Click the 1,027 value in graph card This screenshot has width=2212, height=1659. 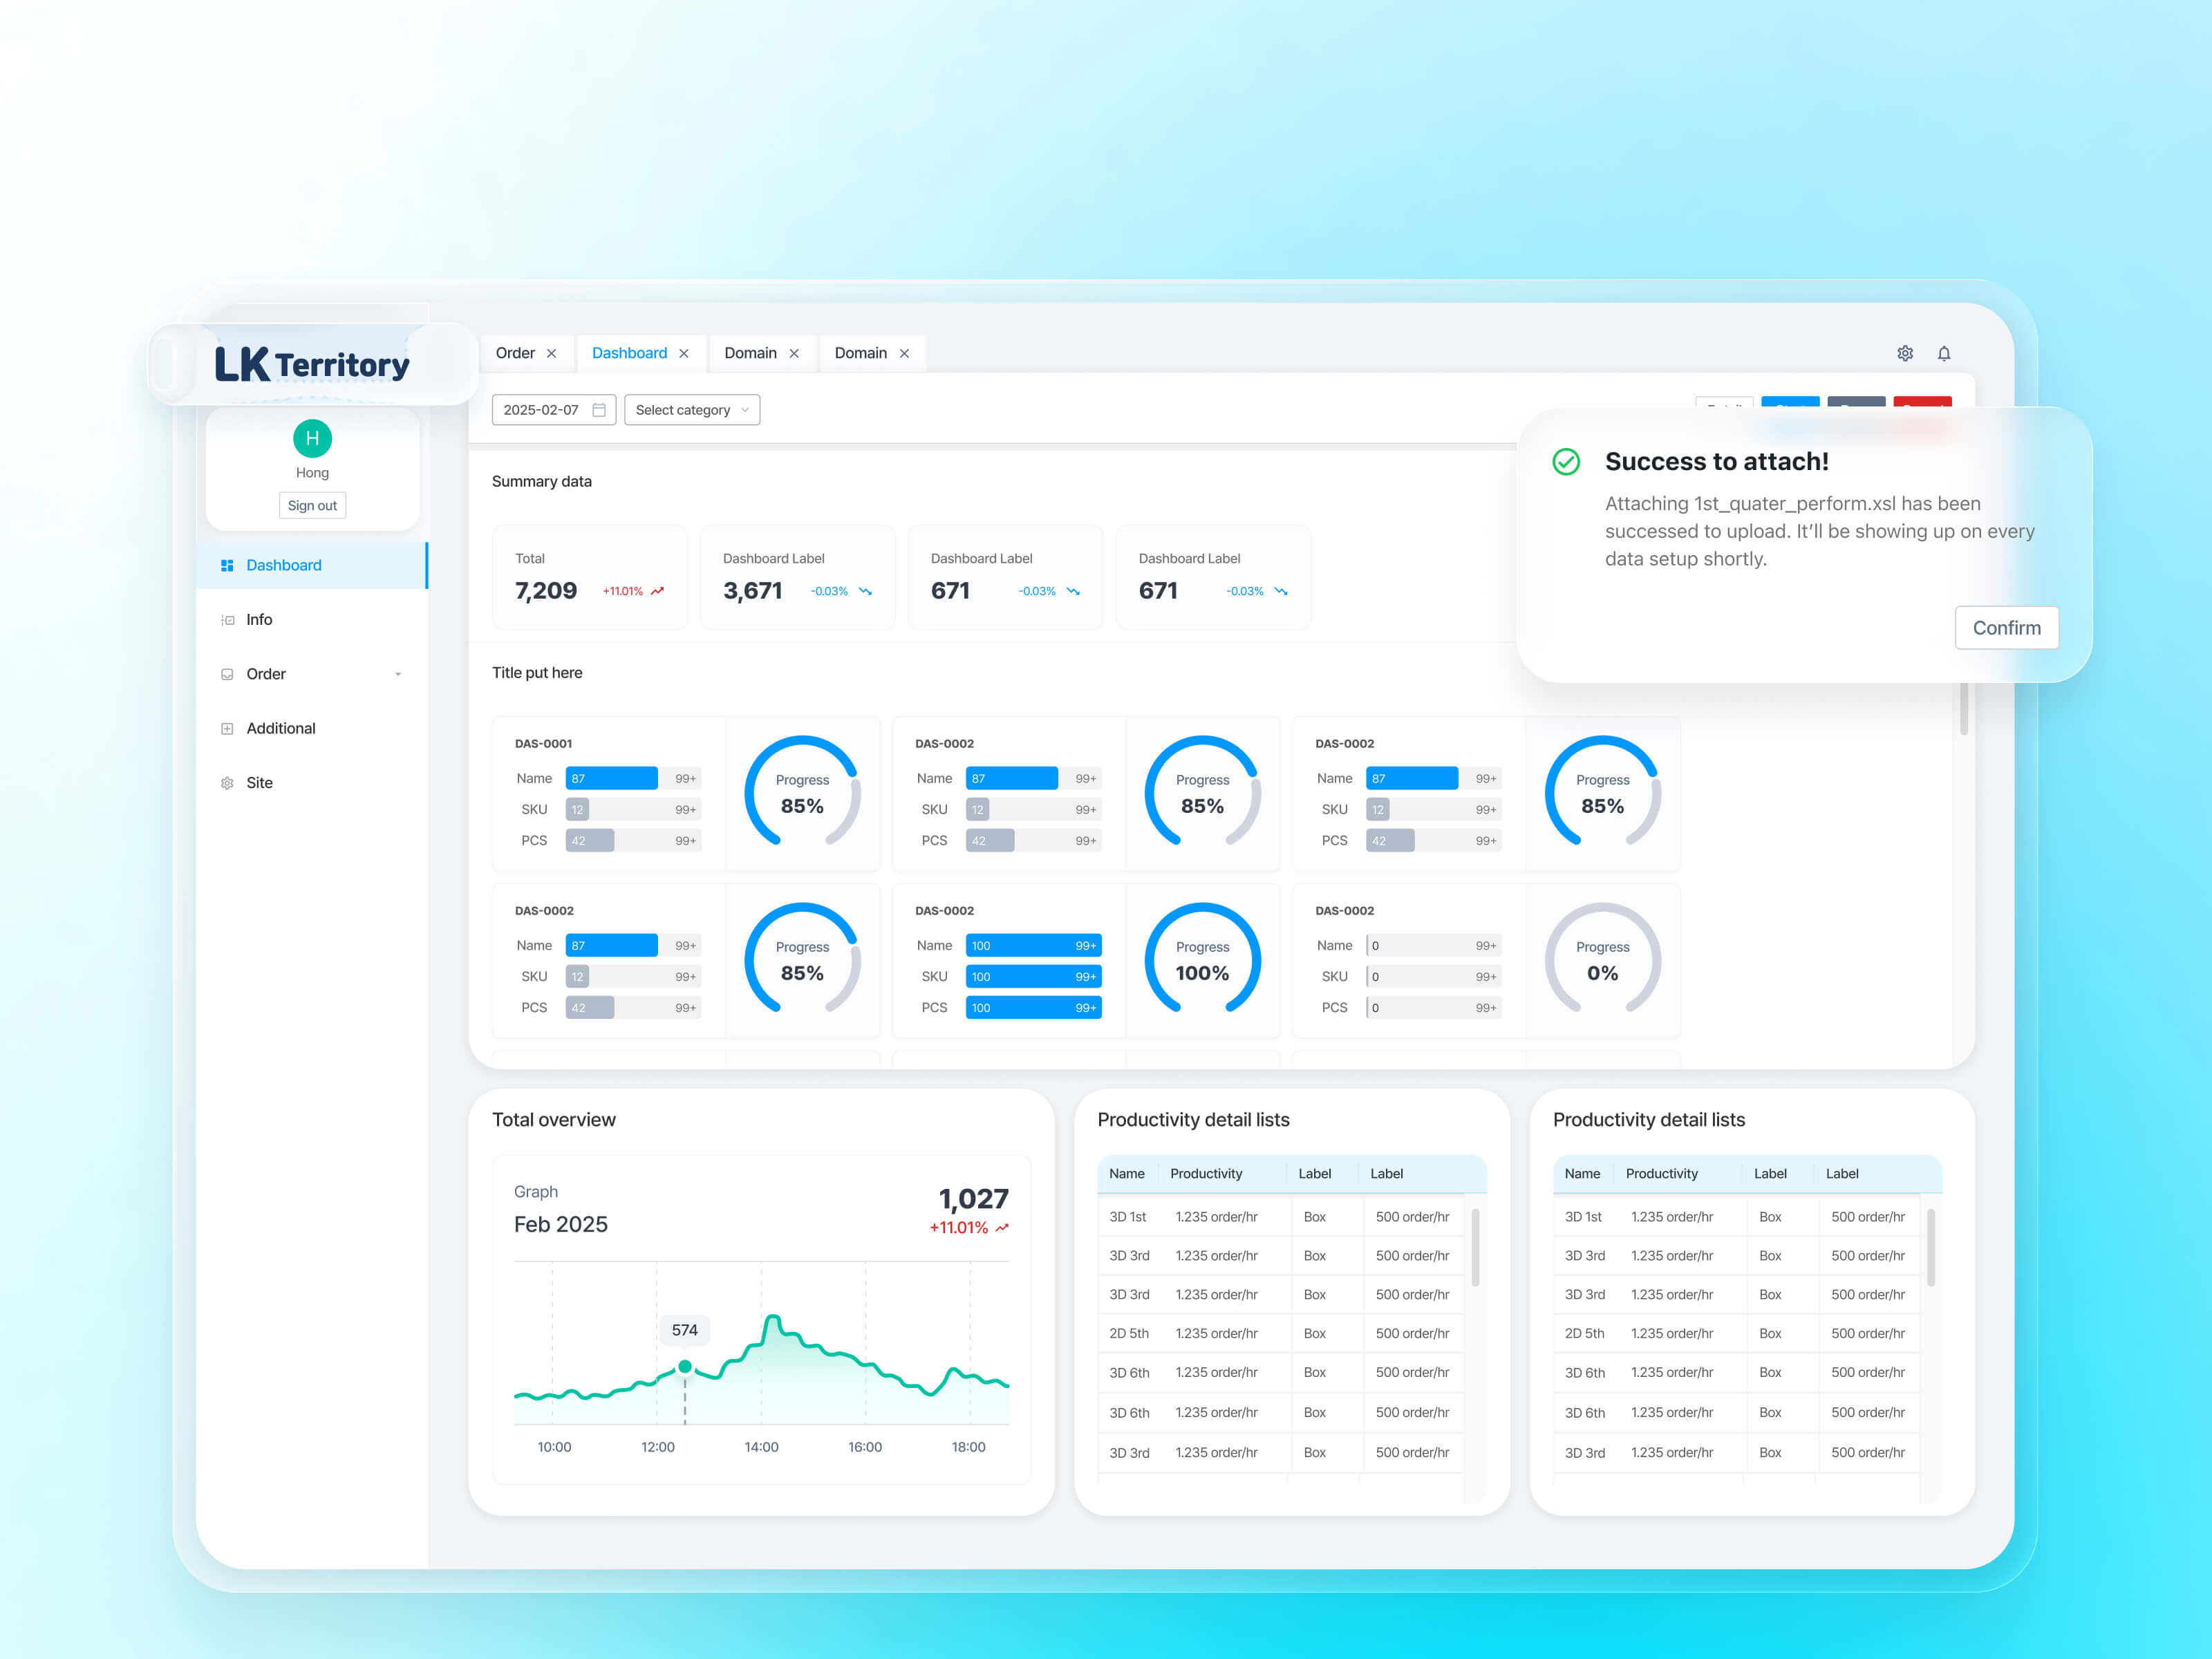point(973,1198)
